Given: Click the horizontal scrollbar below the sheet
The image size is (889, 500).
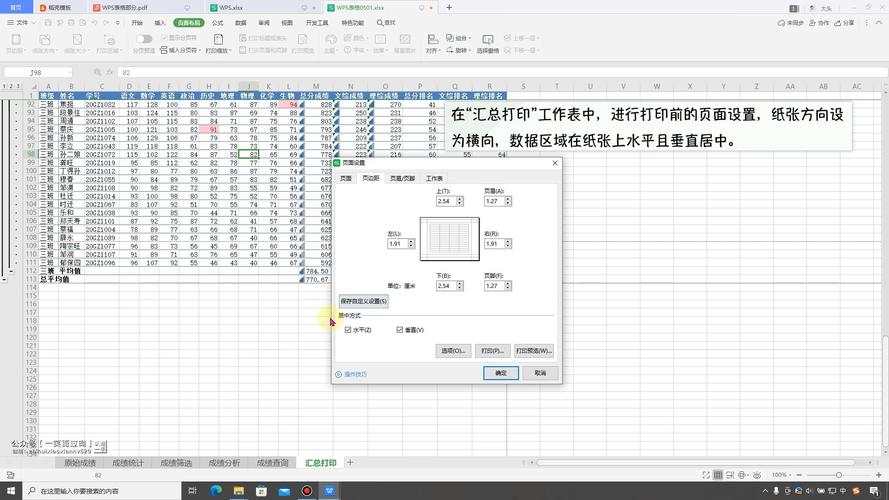Looking at the screenshot, I should (695, 463).
